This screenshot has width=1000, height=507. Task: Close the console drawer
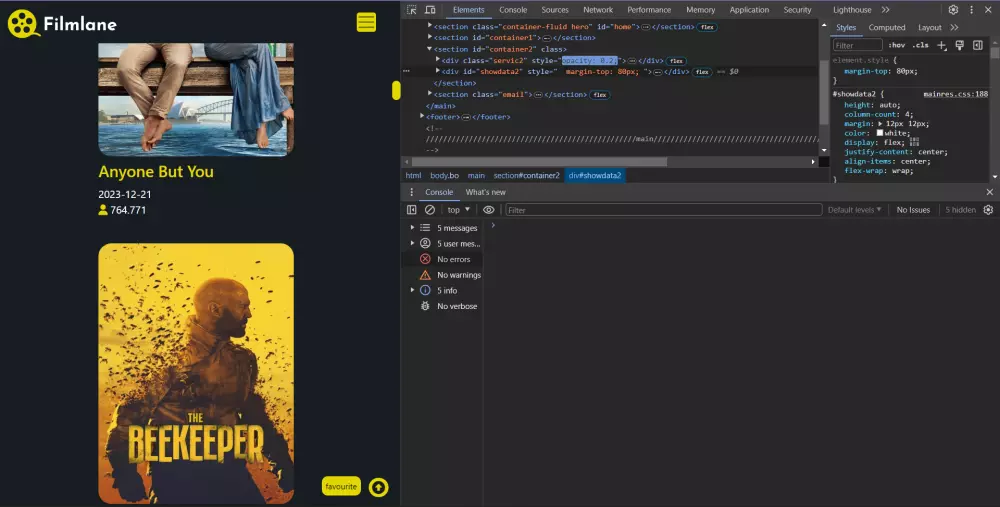[x=989, y=192]
